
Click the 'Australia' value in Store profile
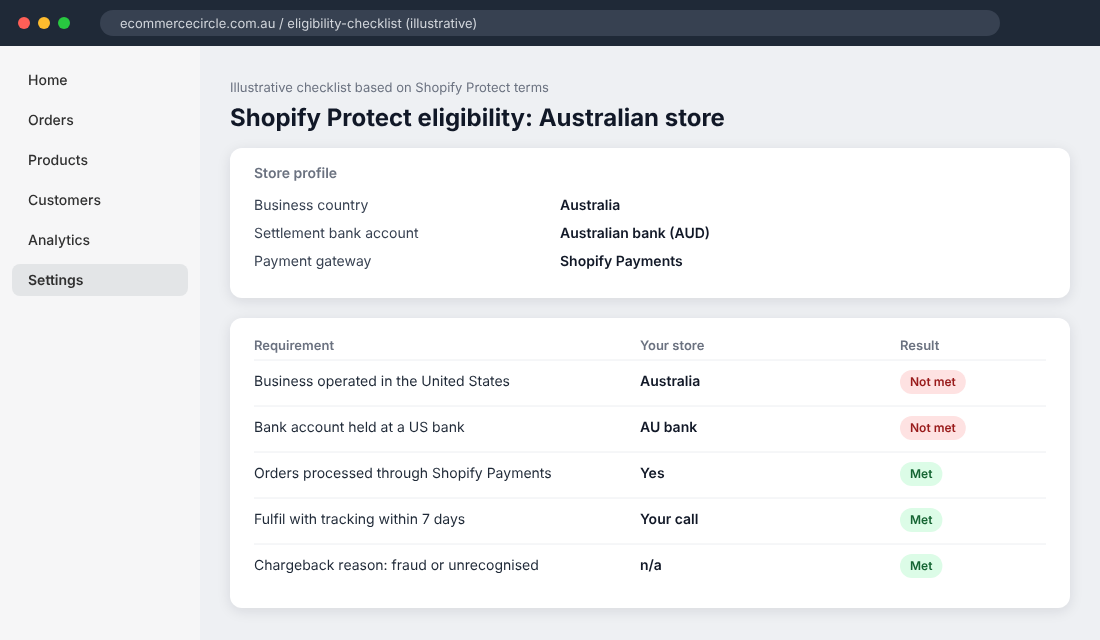coord(590,206)
